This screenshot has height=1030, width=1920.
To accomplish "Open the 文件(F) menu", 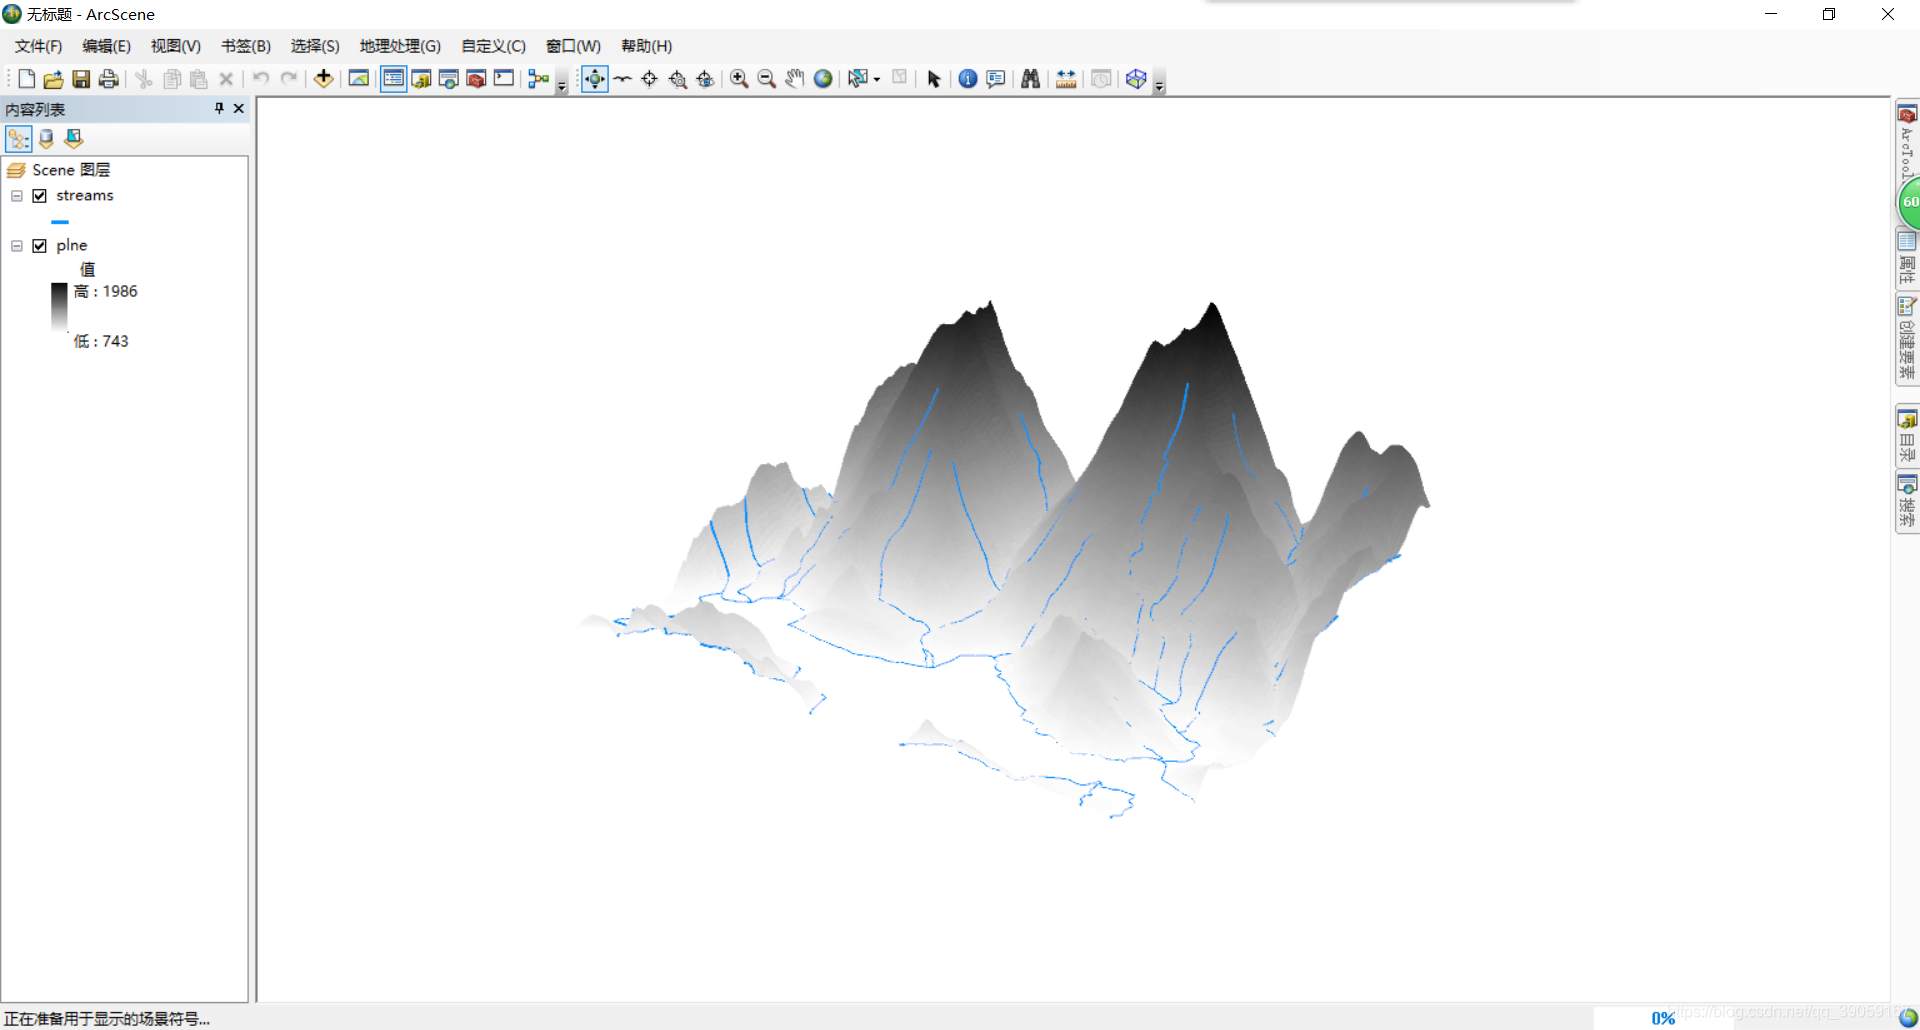I will (38, 46).
